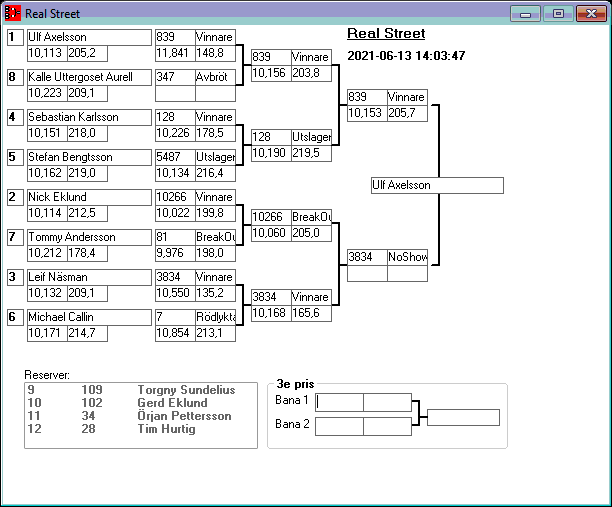Viewport: 612px width, 507px height.
Task: Click the Kalle Uttergoset Aurell name field
Action: coord(88,77)
